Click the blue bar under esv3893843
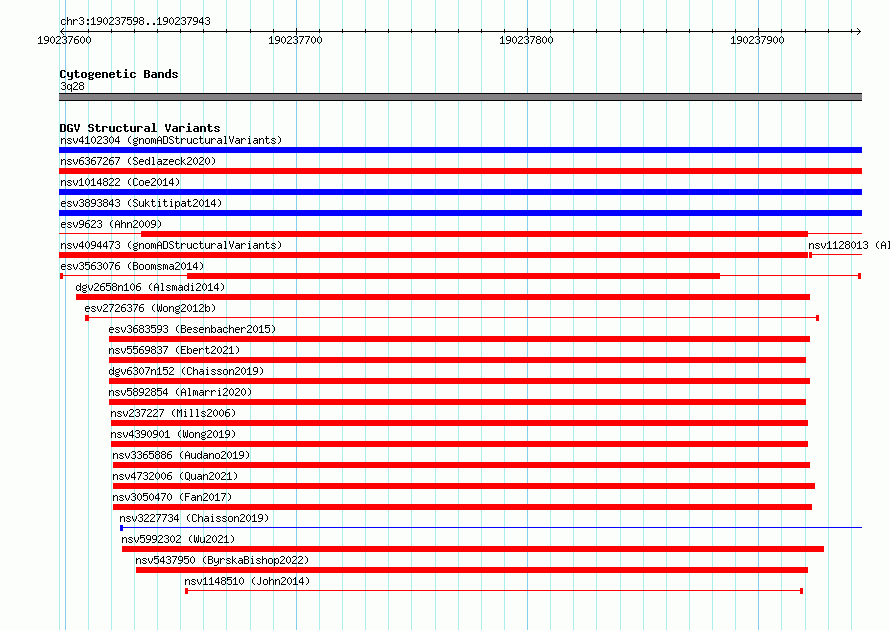 coord(460,213)
